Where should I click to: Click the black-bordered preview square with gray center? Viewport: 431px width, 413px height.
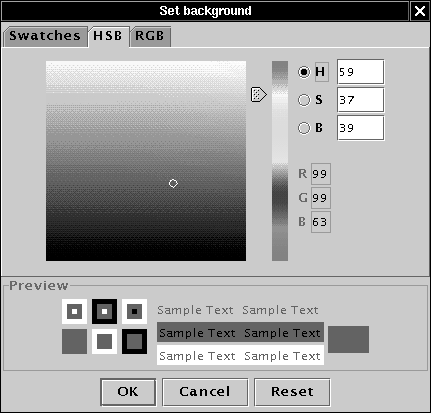(x=134, y=341)
